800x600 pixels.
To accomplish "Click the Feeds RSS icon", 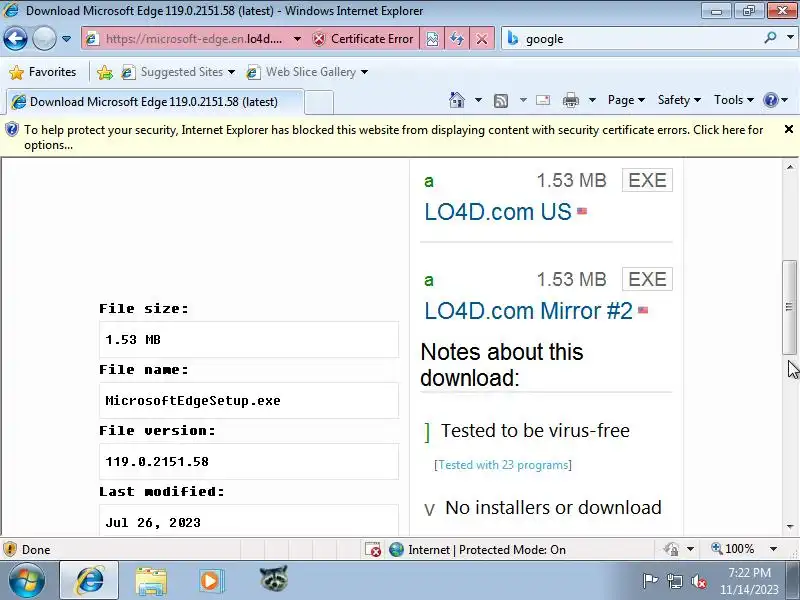I will pos(501,101).
